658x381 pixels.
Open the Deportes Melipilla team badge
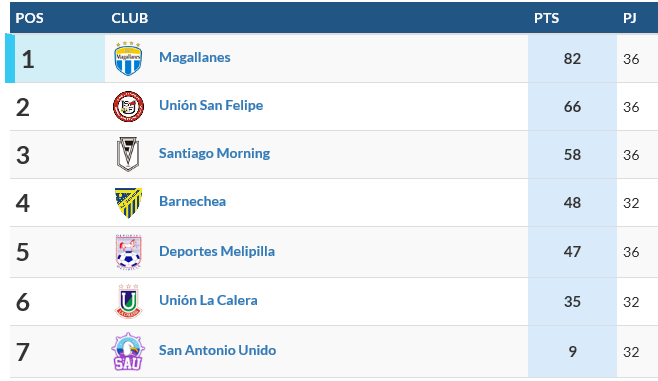point(128,252)
